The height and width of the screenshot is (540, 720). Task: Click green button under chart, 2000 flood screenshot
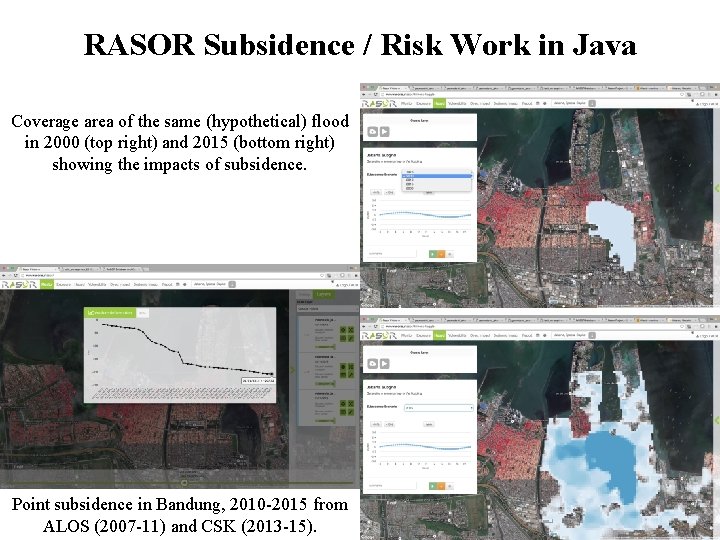click(433, 253)
